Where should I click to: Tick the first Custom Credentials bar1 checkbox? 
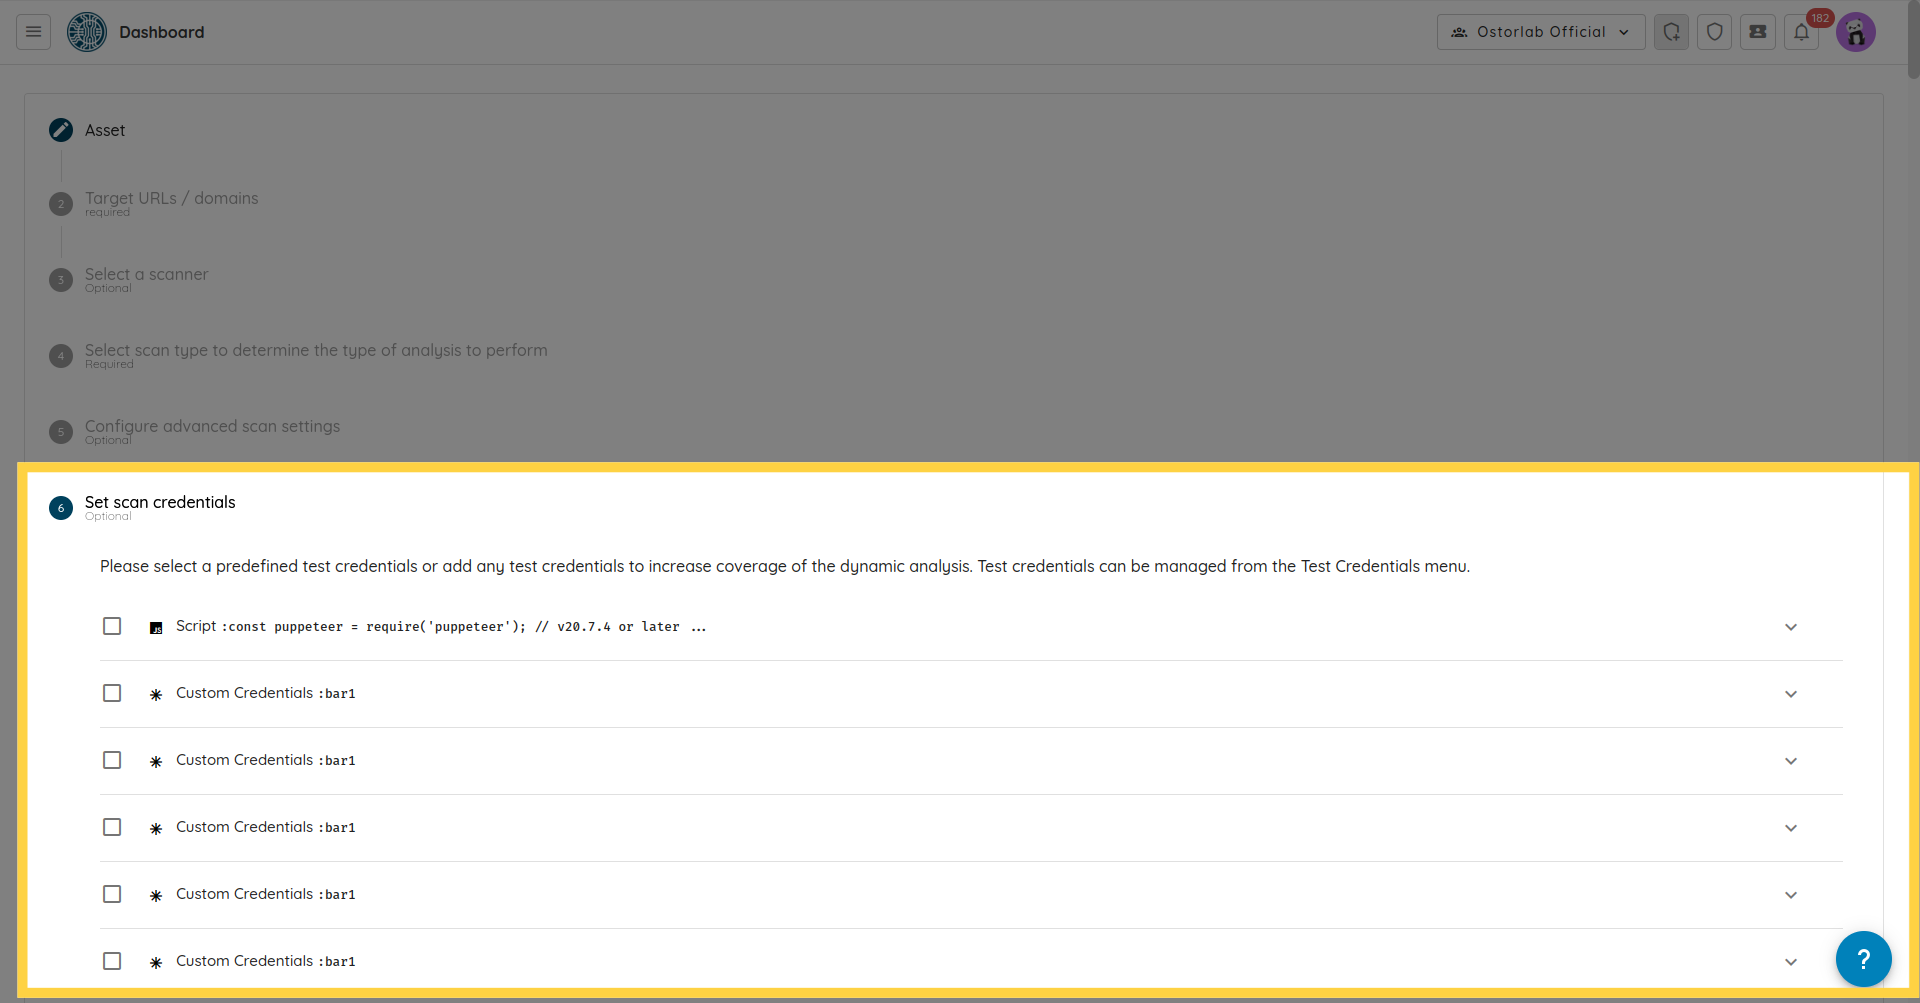(x=112, y=693)
